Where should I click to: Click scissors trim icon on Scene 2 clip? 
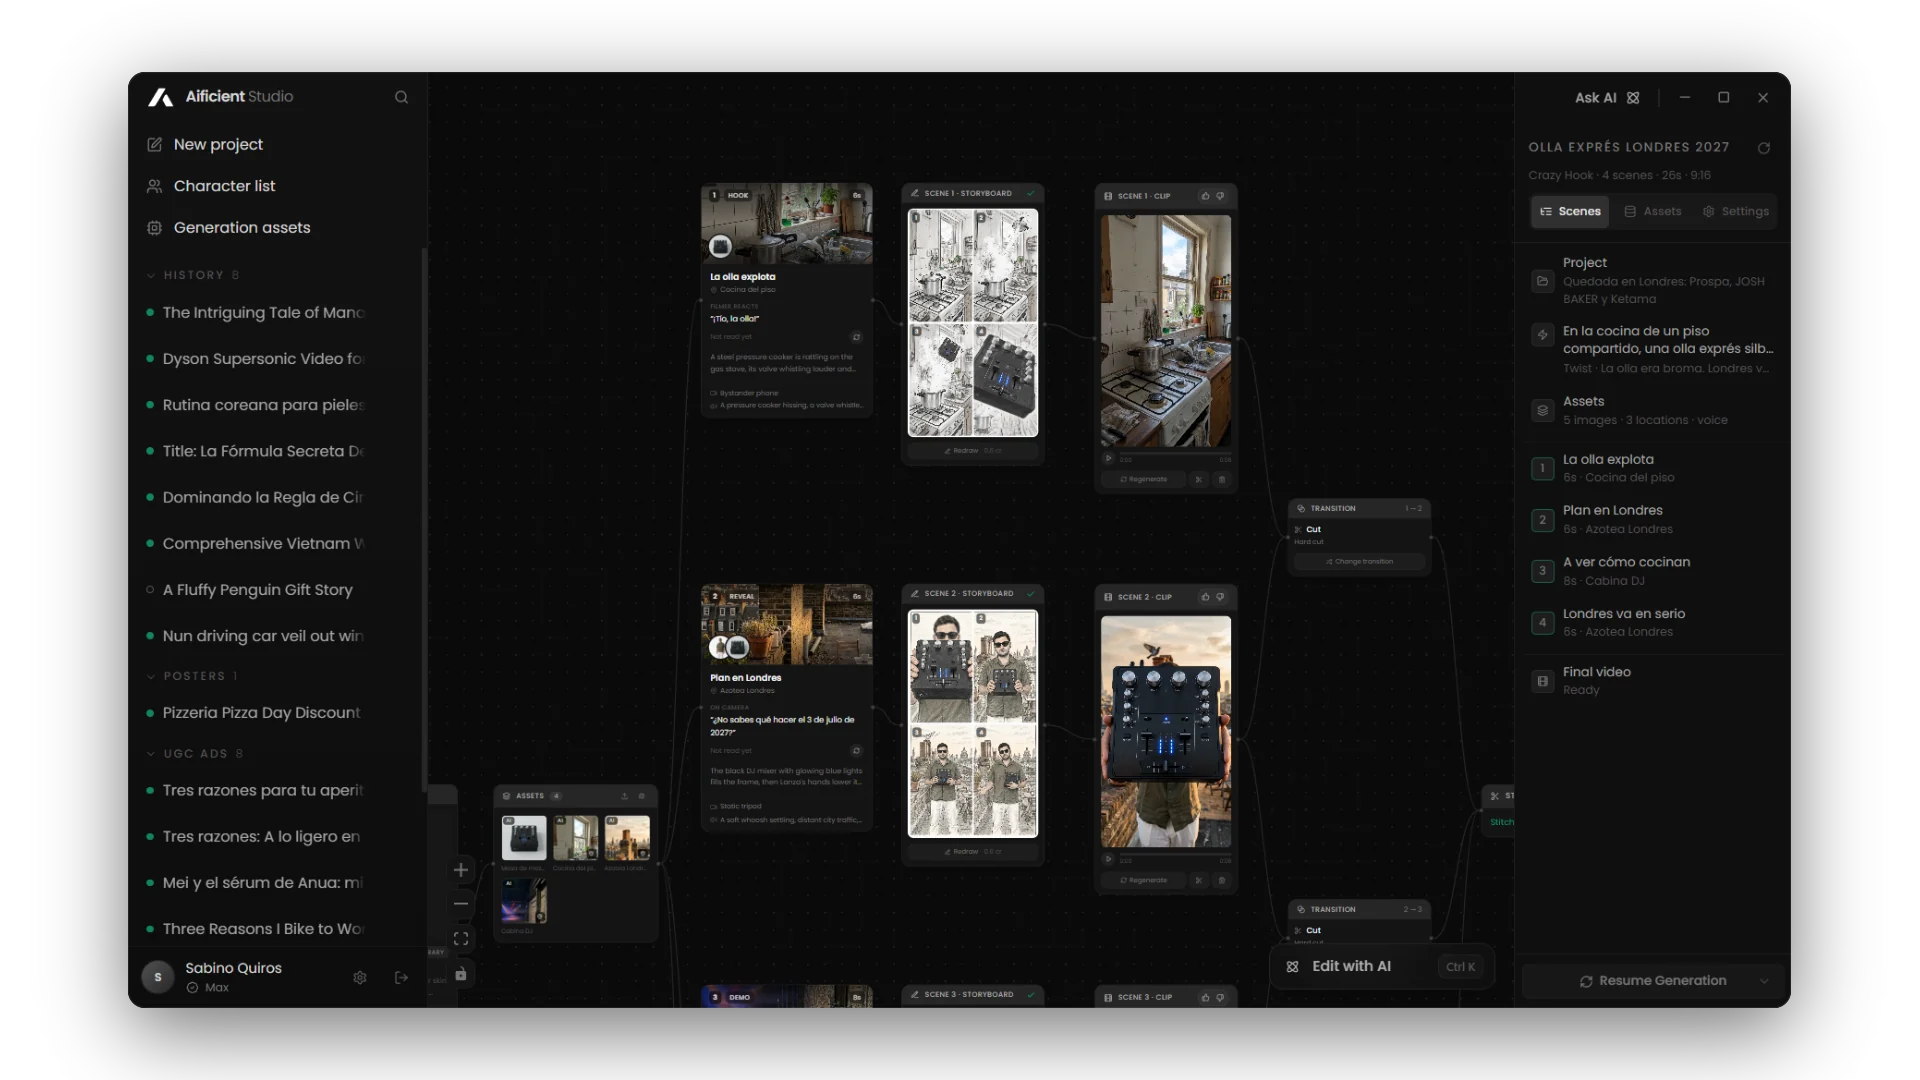point(1199,880)
